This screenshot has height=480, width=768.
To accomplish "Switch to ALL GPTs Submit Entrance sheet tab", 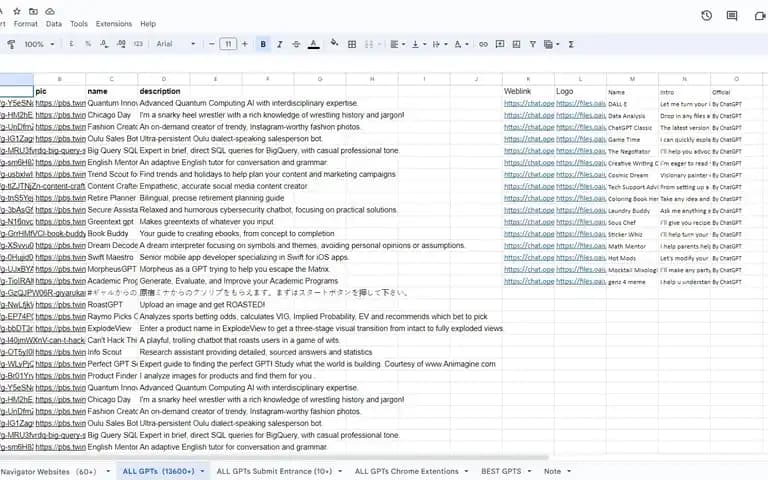I will 274,471.
